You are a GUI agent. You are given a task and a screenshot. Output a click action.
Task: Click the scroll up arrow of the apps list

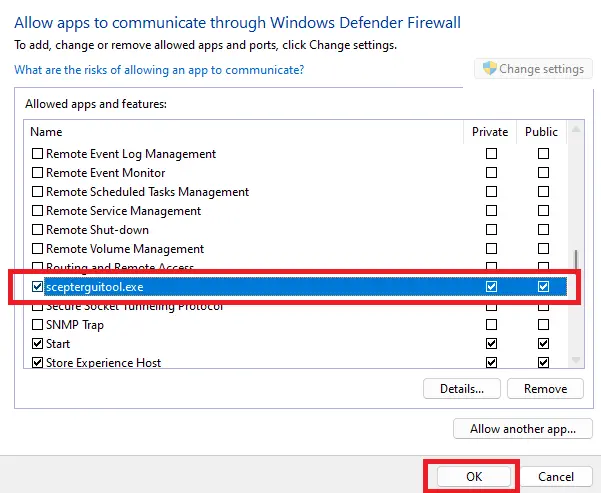click(x=576, y=130)
